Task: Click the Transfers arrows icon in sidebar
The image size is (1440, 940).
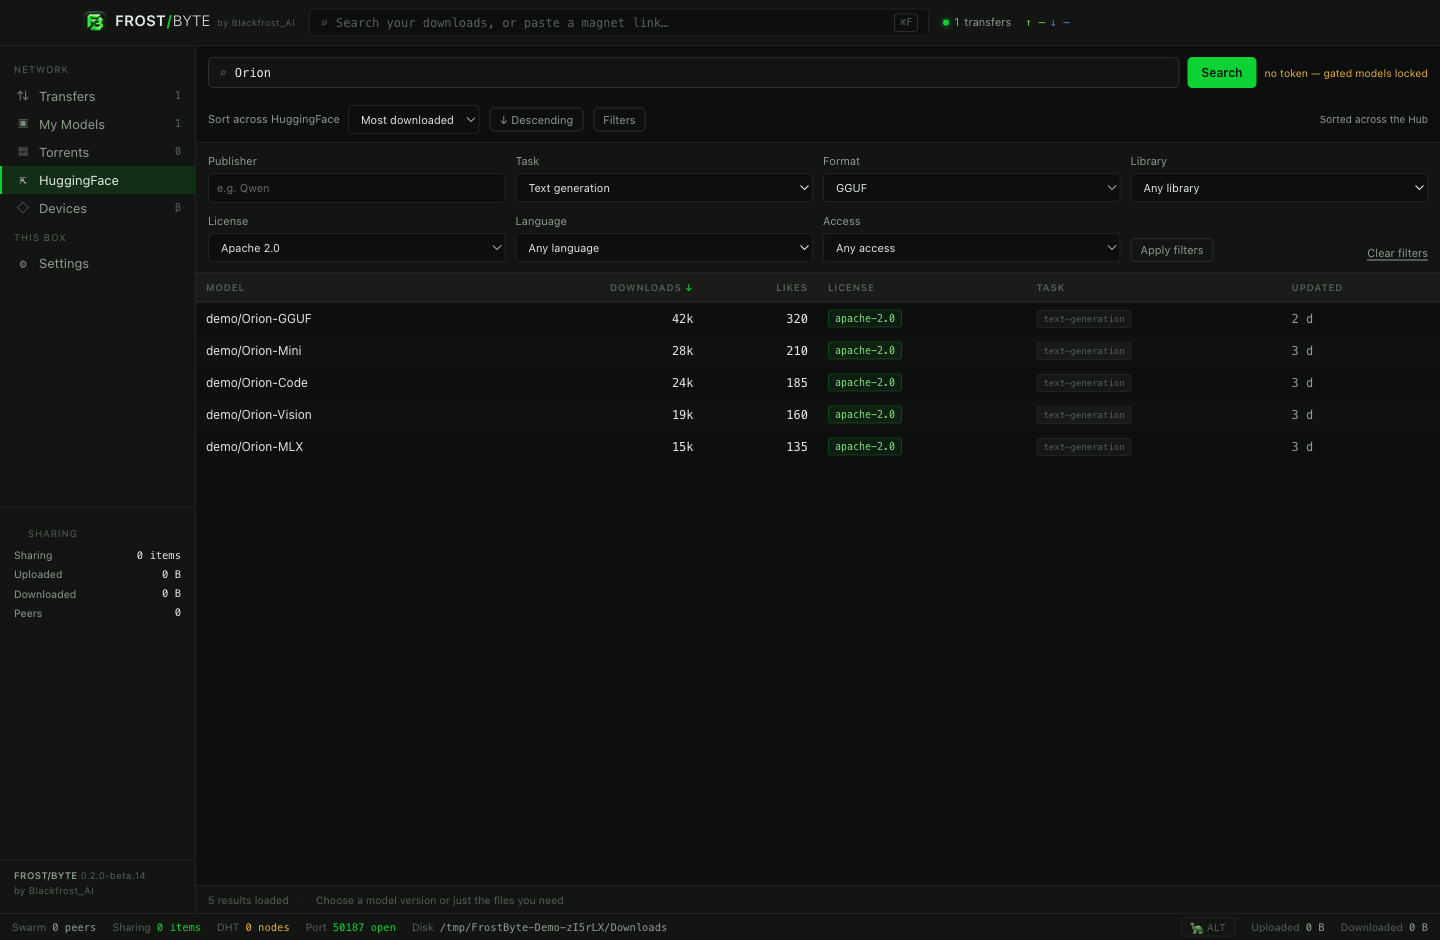Action: coord(23,96)
